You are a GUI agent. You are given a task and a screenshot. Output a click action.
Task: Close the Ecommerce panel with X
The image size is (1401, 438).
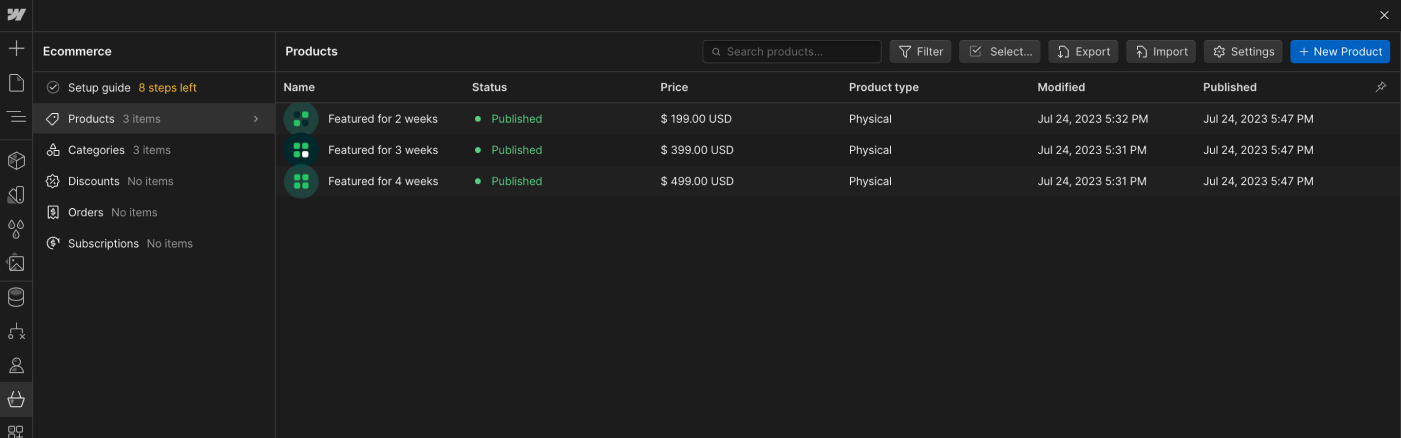click(1384, 15)
